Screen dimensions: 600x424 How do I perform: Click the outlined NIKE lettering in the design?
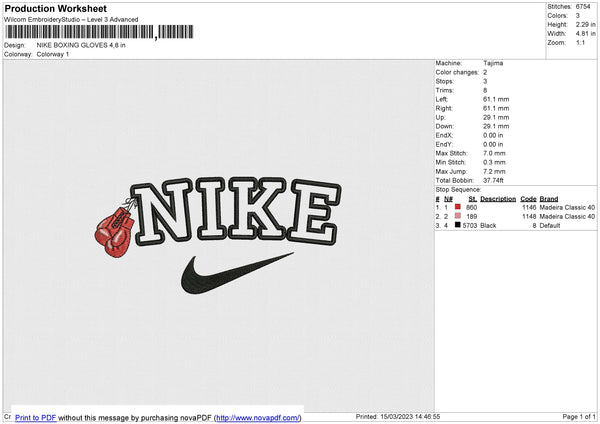click(x=235, y=211)
